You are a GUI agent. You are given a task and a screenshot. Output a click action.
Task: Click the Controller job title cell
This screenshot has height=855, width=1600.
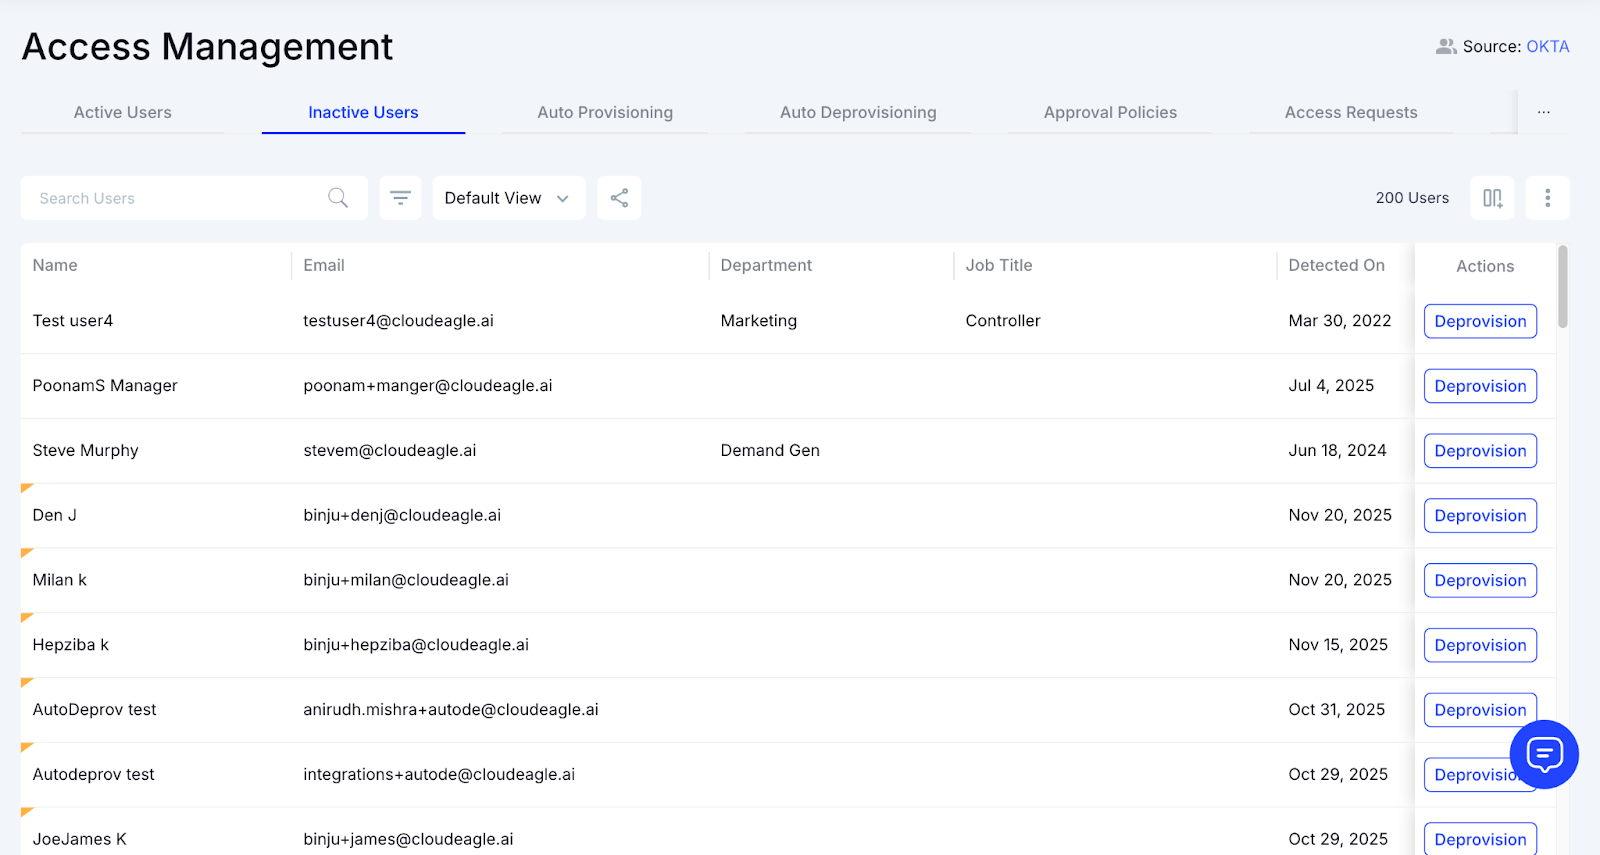pyautogui.click(x=1003, y=321)
